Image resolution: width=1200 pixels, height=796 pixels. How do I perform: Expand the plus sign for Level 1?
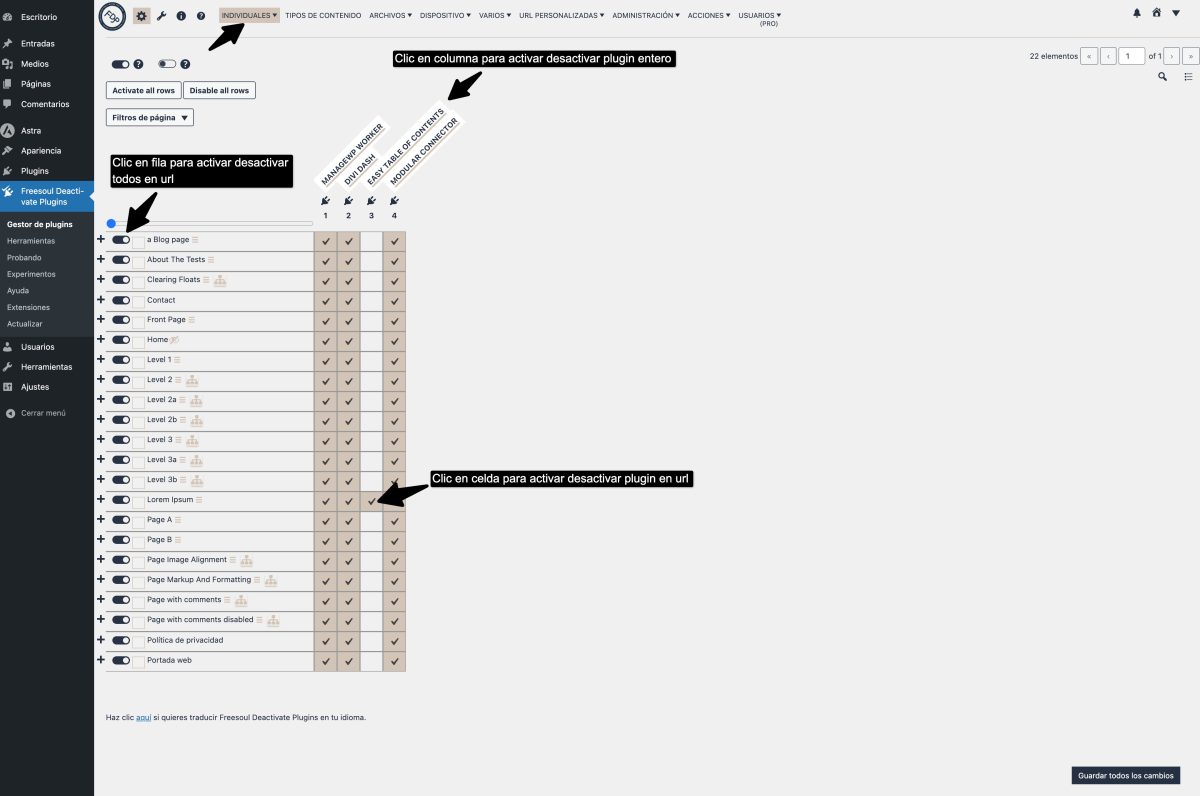pos(100,359)
